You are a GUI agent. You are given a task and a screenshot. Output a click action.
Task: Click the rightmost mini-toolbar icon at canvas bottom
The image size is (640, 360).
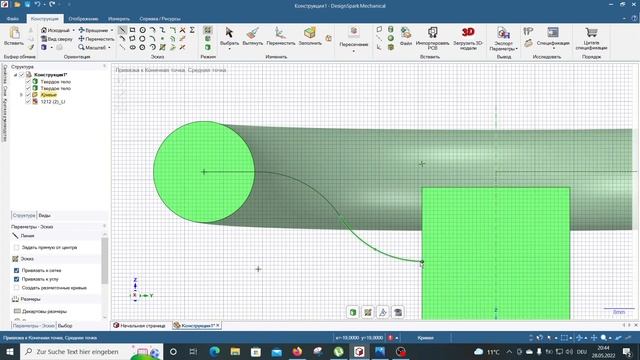coord(398,312)
